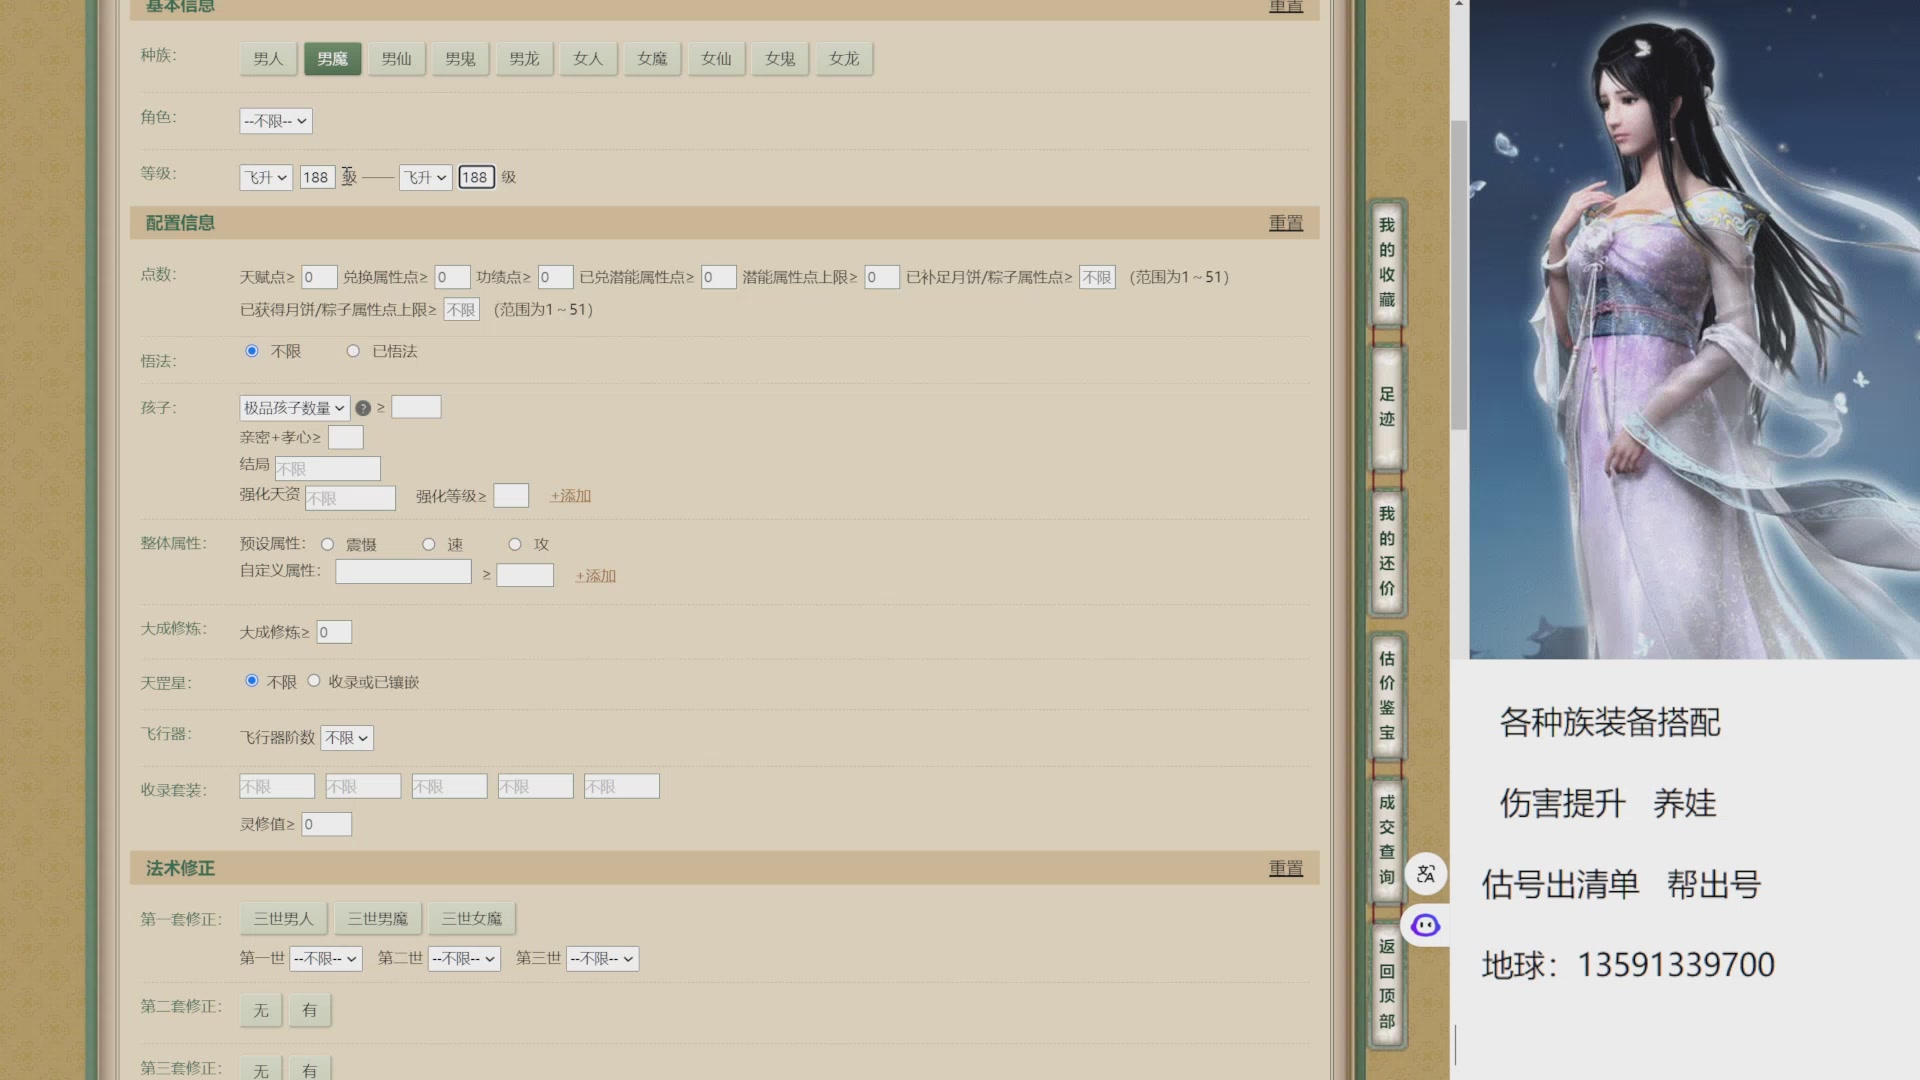Select the 三世男魔 button
1920x1080 pixels.
point(378,919)
